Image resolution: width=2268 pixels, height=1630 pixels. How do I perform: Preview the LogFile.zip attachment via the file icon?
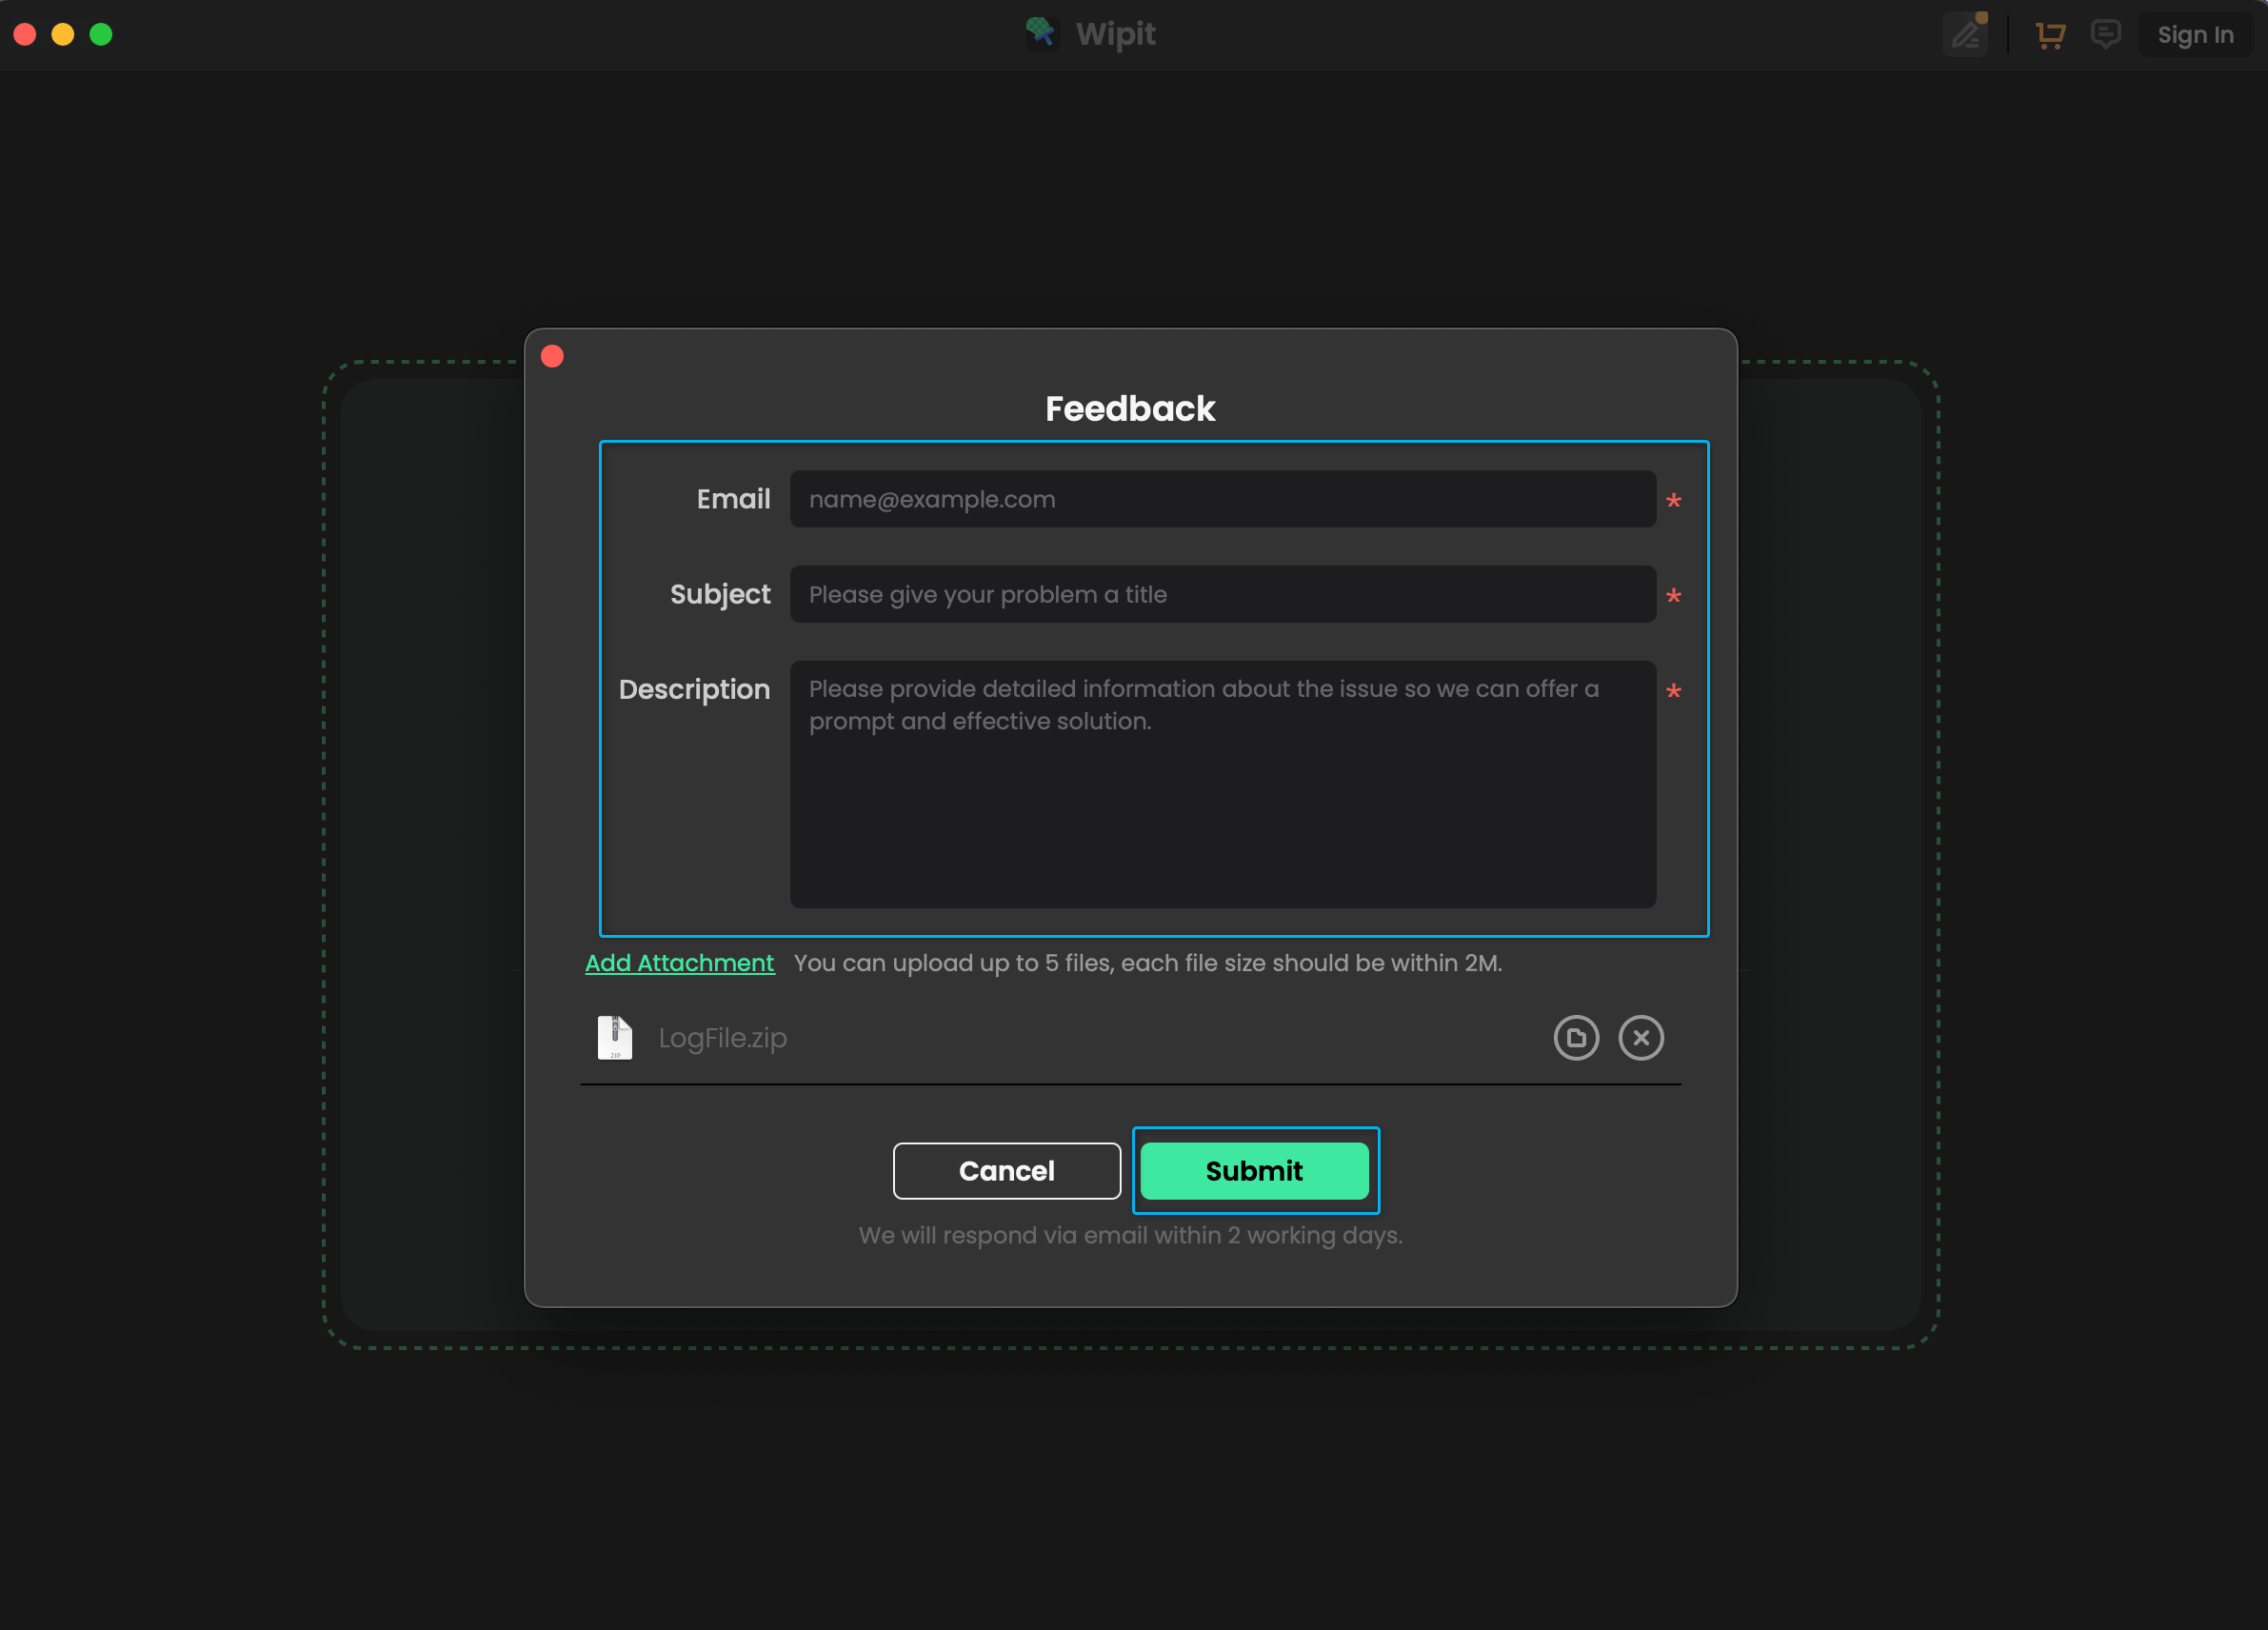(x=1576, y=1038)
